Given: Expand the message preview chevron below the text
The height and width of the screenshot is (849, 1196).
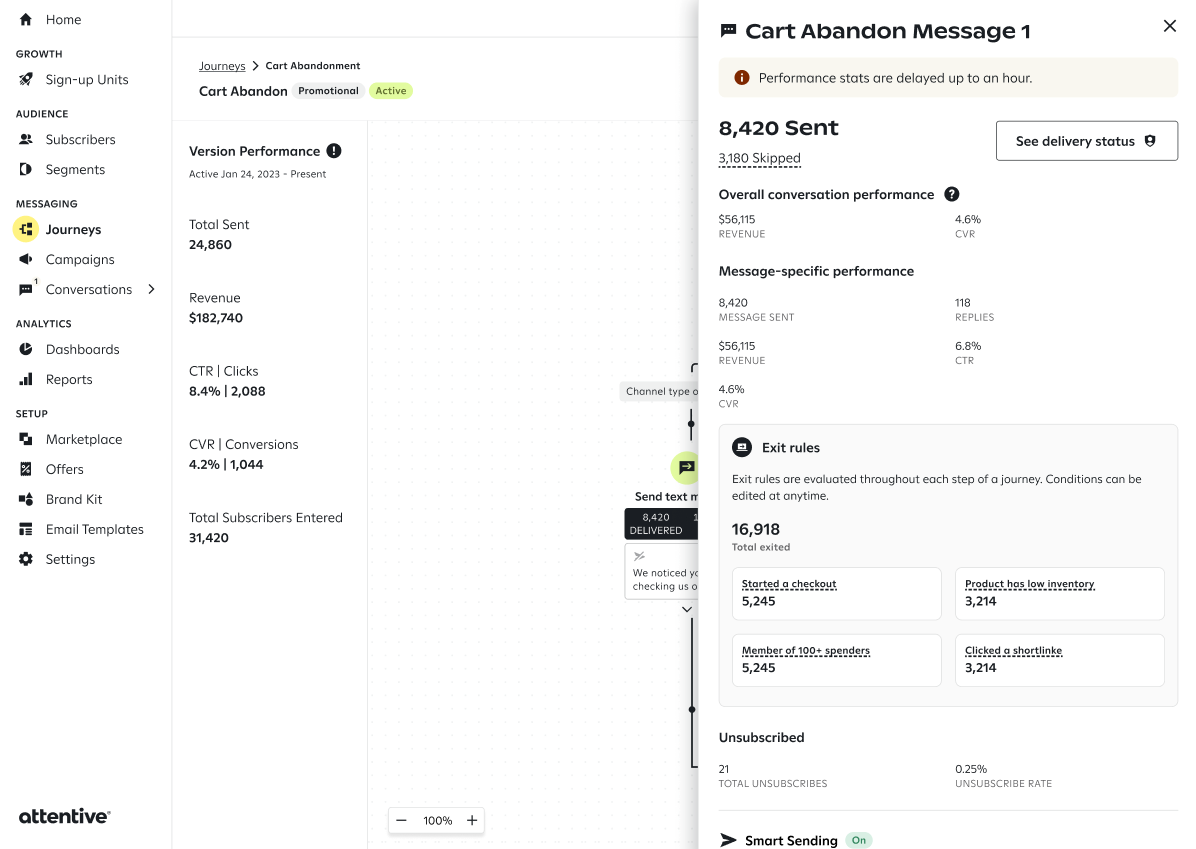Looking at the screenshot, I should coord(686,609).
